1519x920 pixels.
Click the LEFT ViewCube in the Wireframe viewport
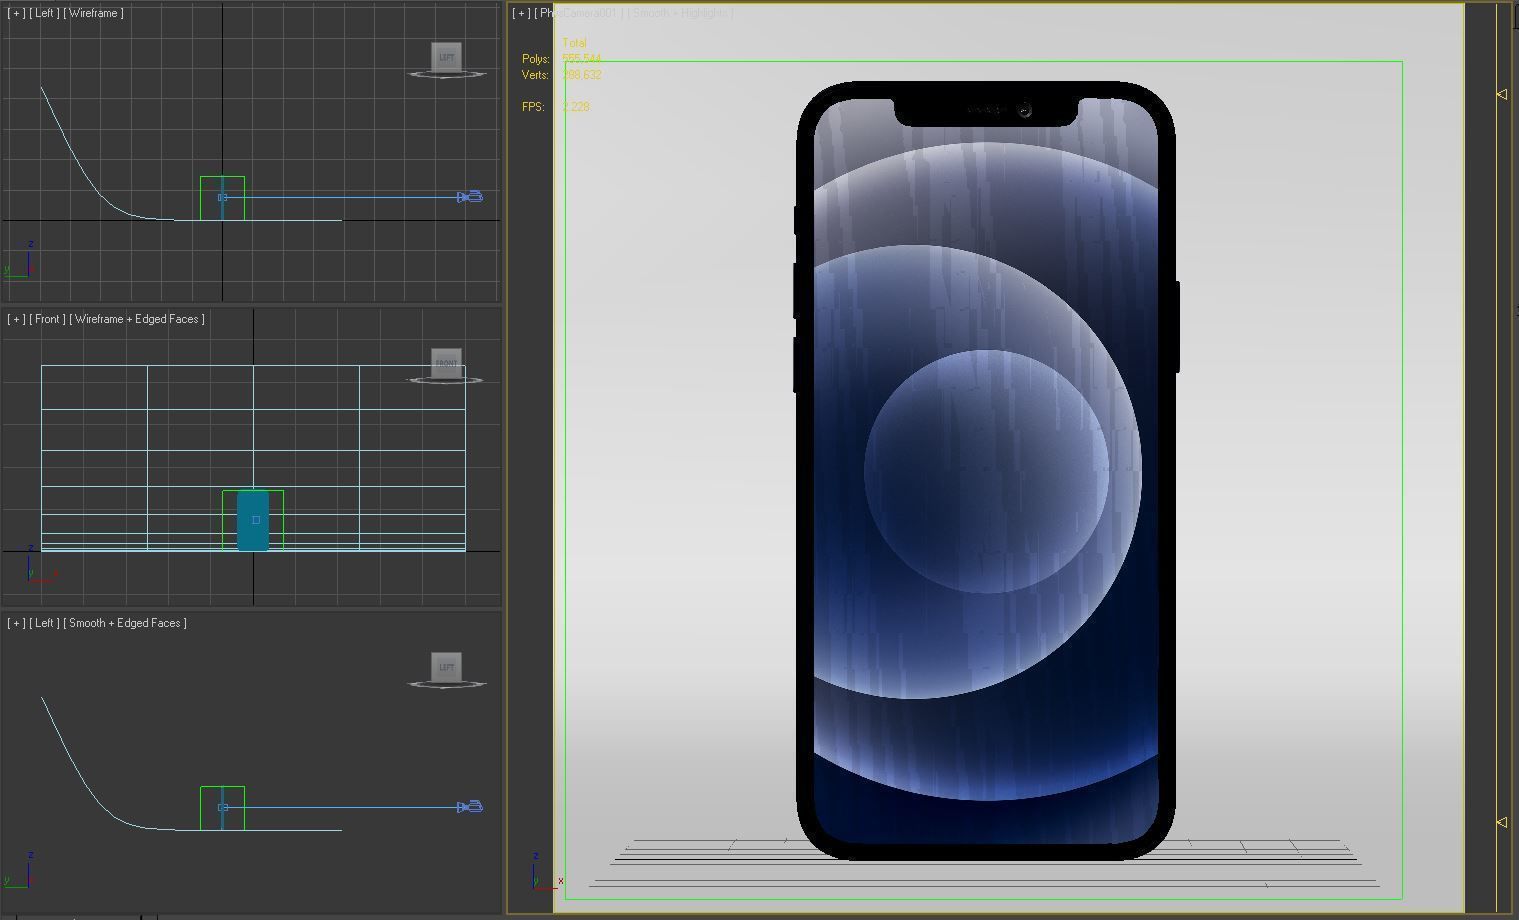click(446, 57)
